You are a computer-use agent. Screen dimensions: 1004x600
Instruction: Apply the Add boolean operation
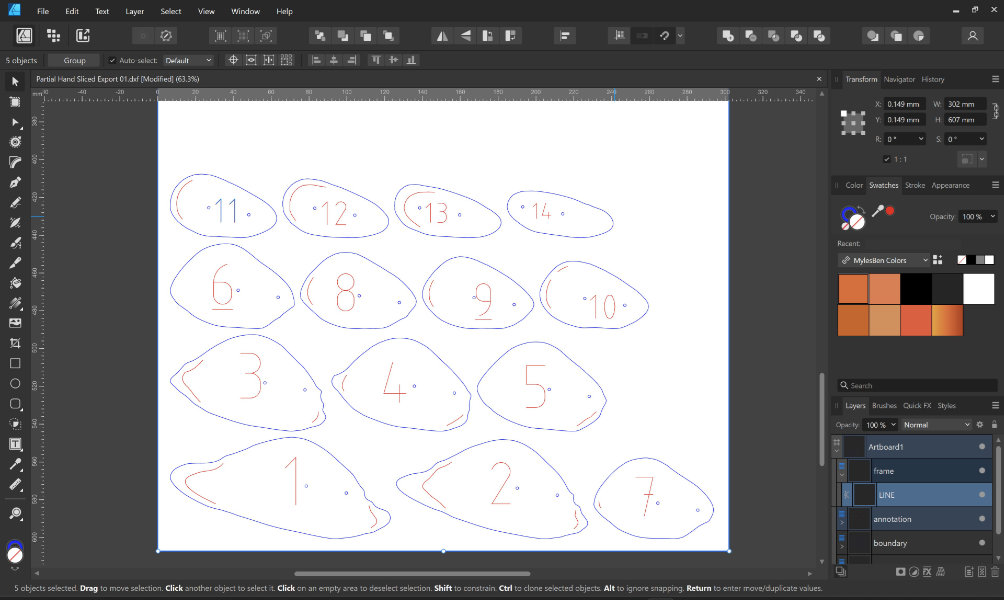click(728, 36)
